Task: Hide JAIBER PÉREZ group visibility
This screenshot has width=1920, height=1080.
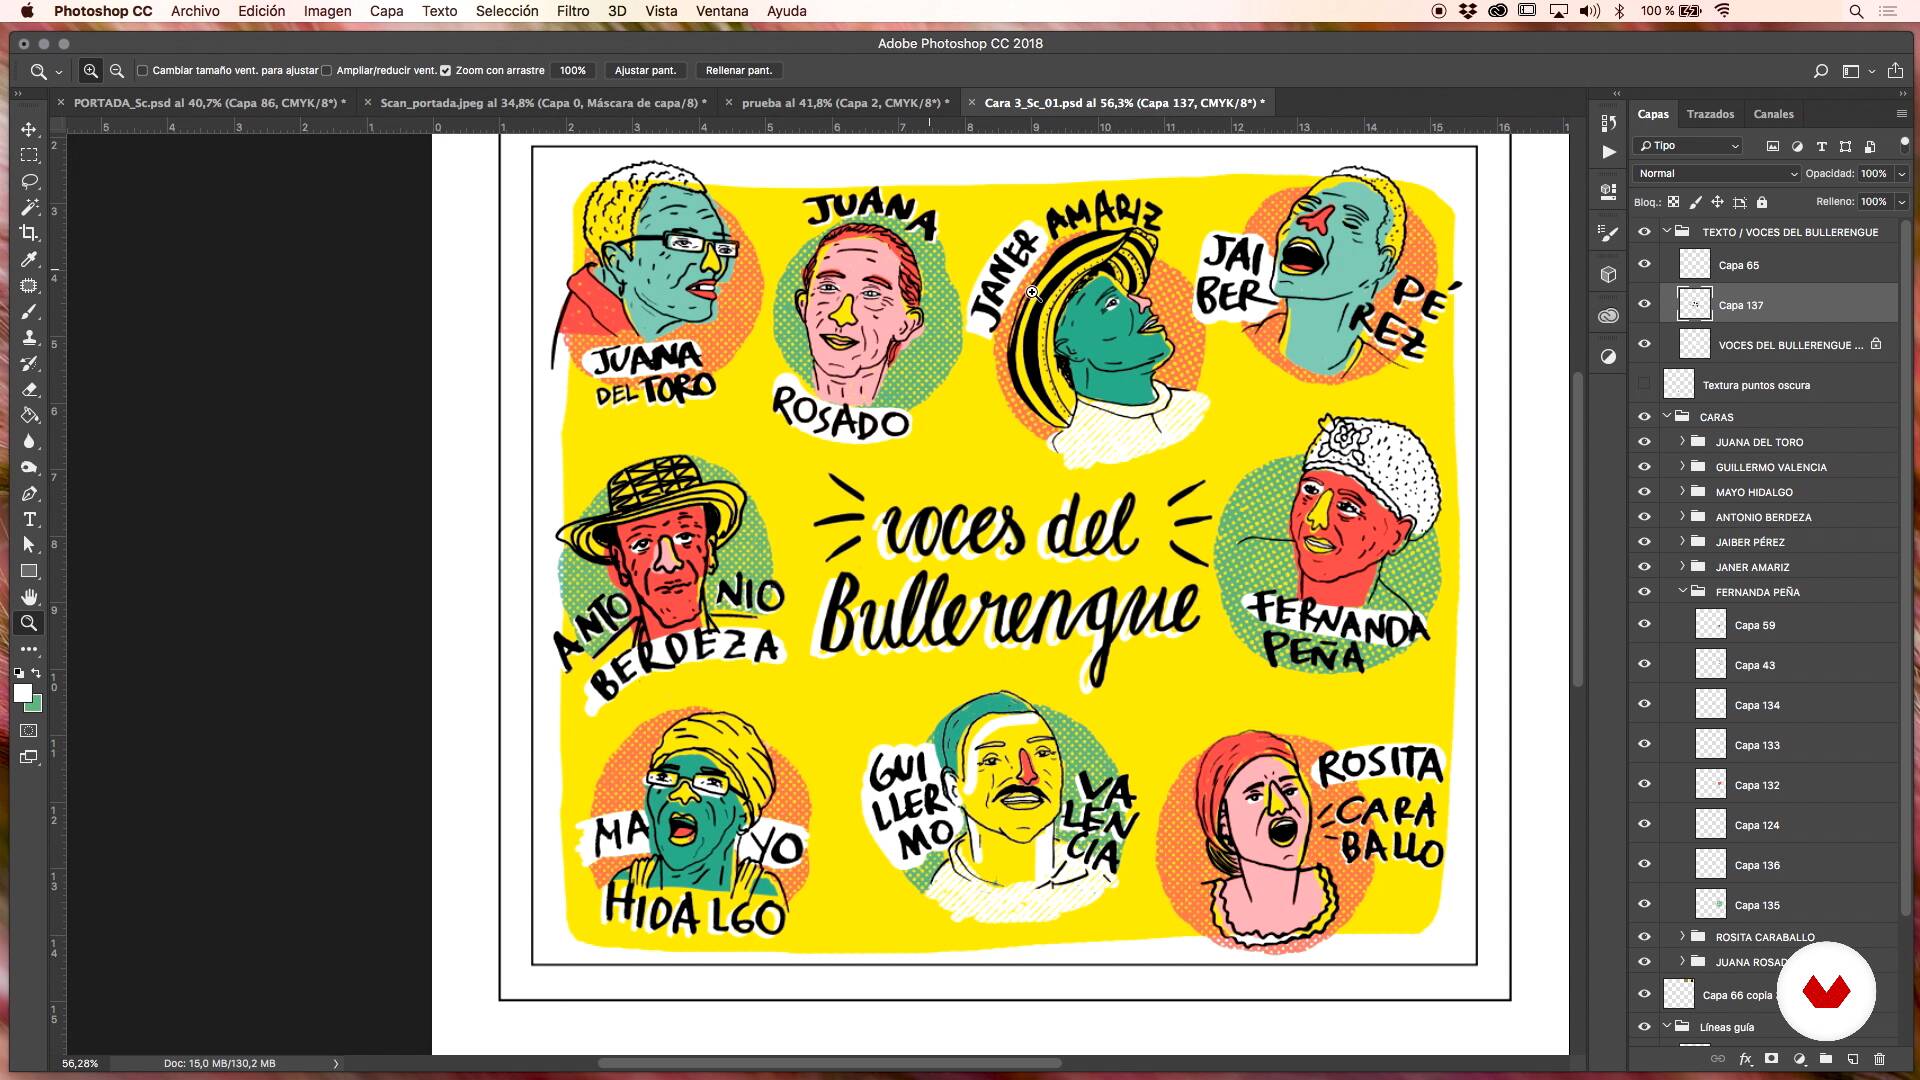Action: point(1644,542)
